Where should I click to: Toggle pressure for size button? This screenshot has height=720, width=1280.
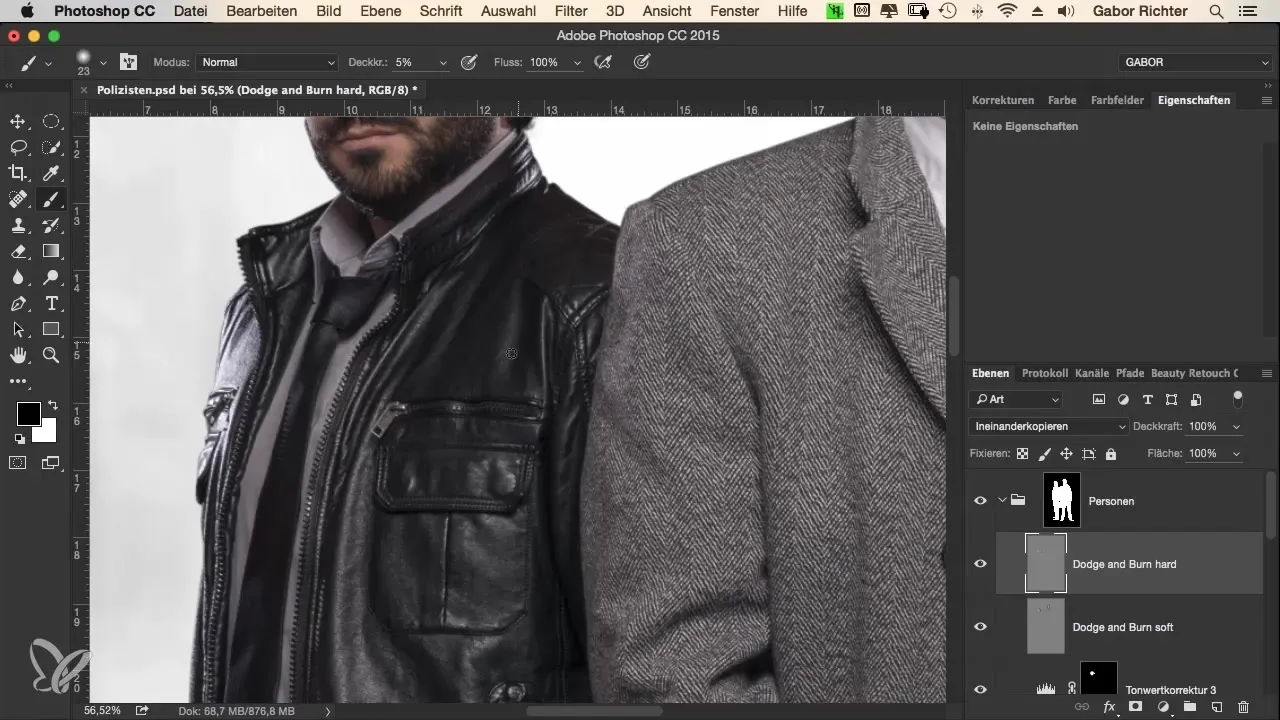(x=643, y=62)
